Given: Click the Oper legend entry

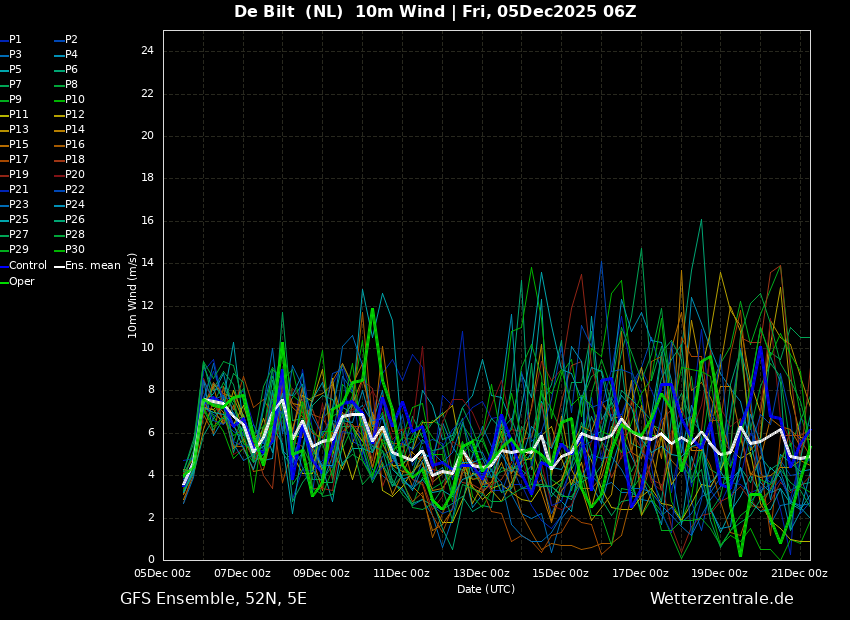Looking at the screenshot, I should [x=17, y=281].
